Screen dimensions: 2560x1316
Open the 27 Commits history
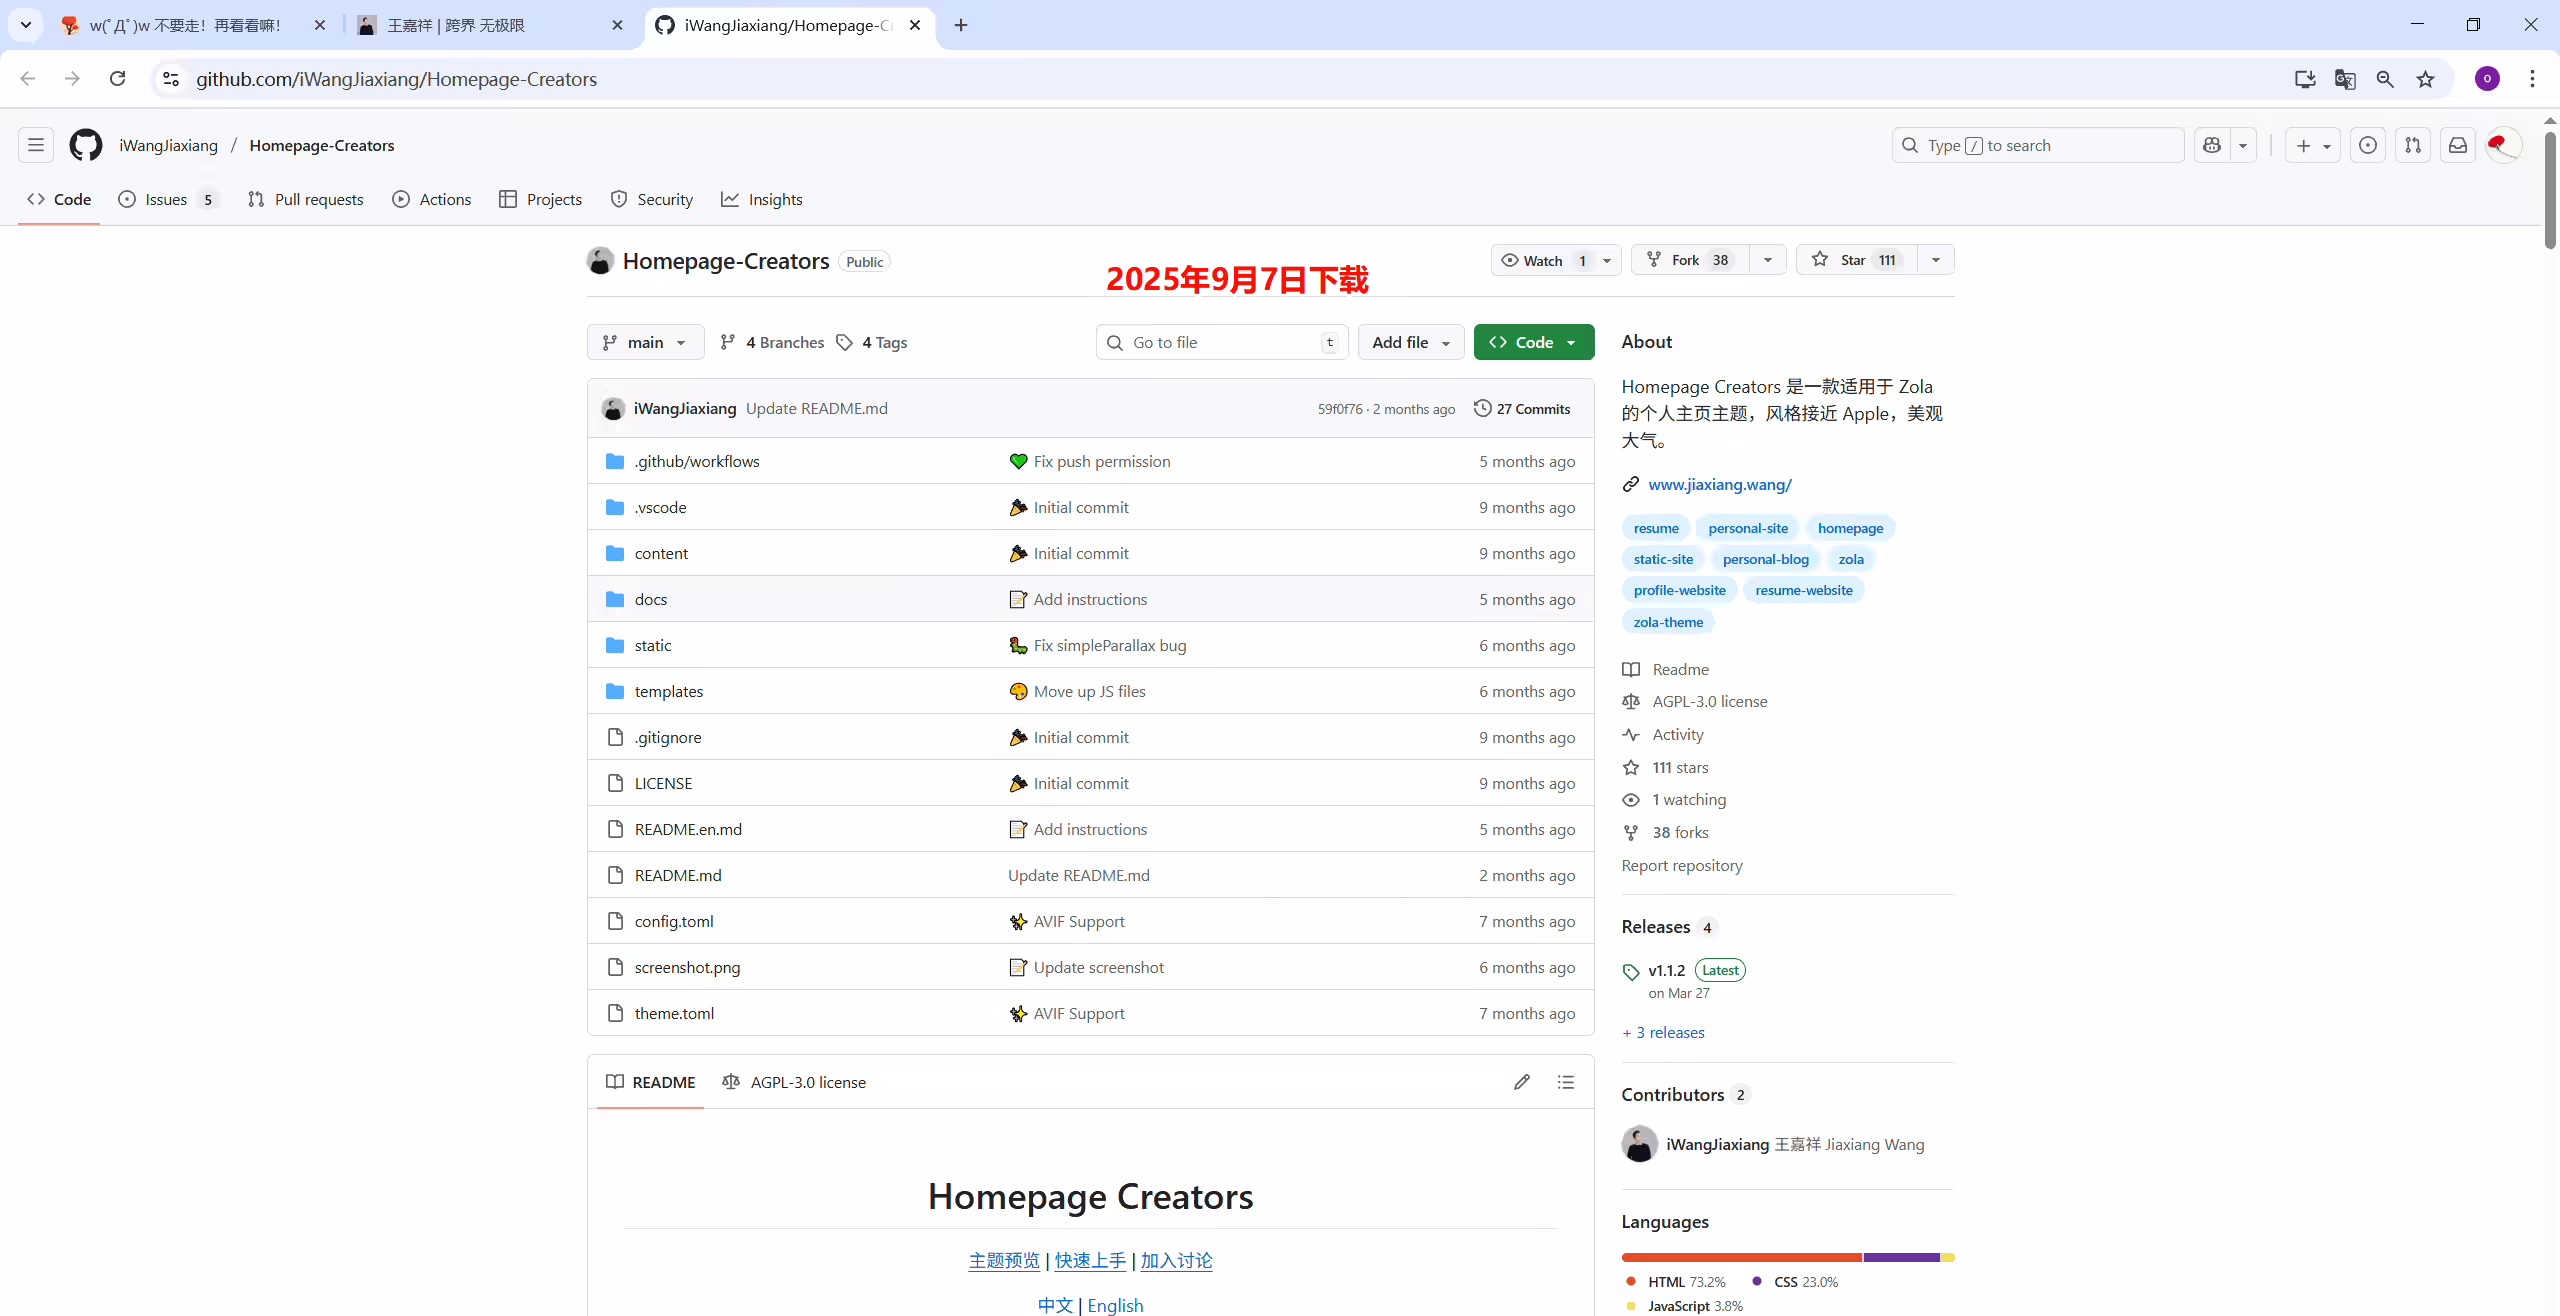coord(1522,409)
